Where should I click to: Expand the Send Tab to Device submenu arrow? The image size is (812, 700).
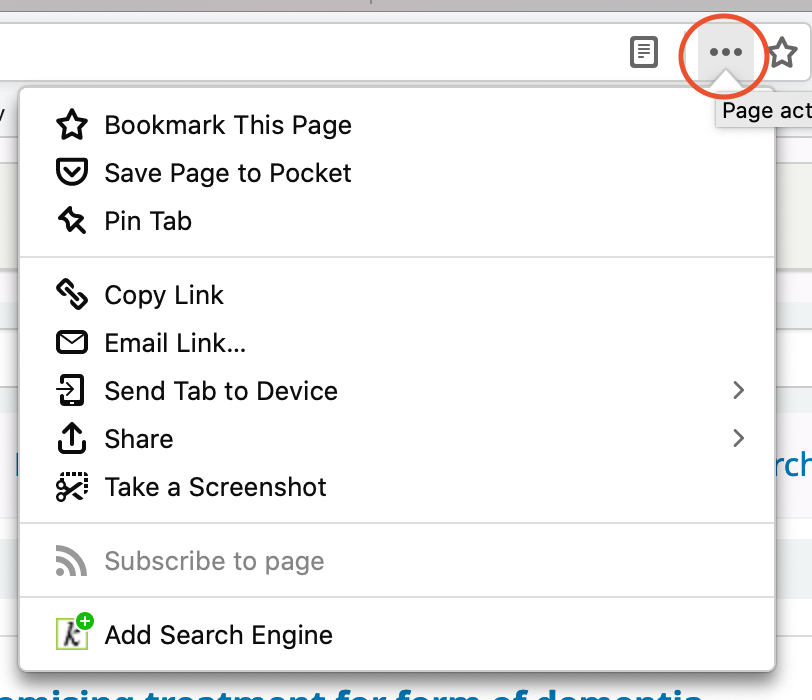(x=739, y=391)
